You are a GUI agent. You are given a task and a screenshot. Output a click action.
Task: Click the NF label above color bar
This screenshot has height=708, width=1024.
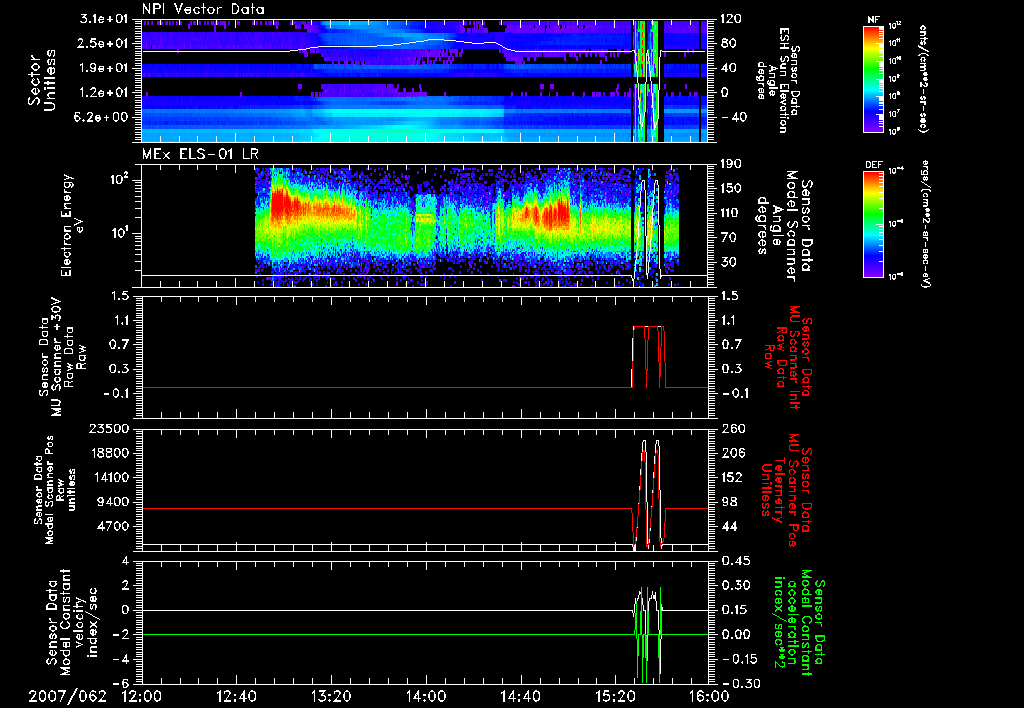coord(873,20)
